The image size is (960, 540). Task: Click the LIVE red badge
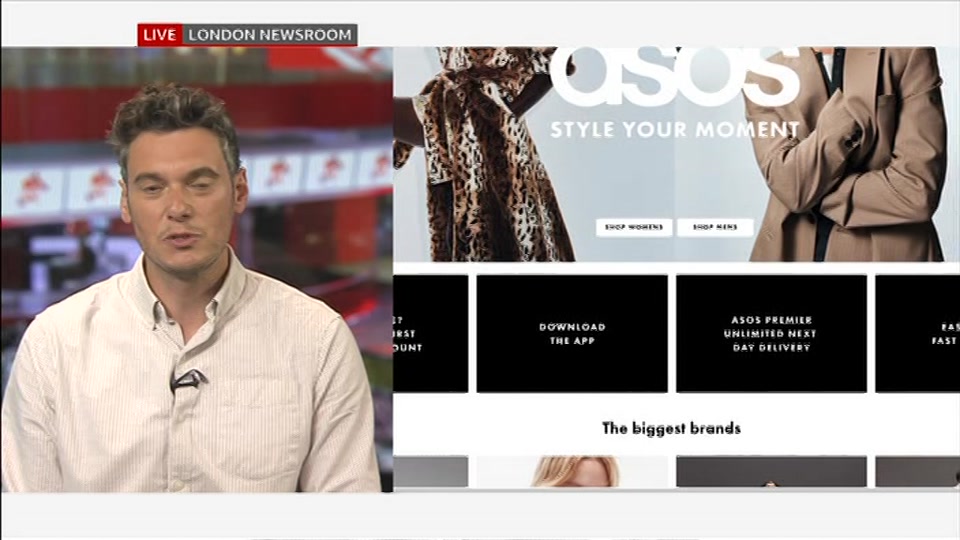[160, 35]
